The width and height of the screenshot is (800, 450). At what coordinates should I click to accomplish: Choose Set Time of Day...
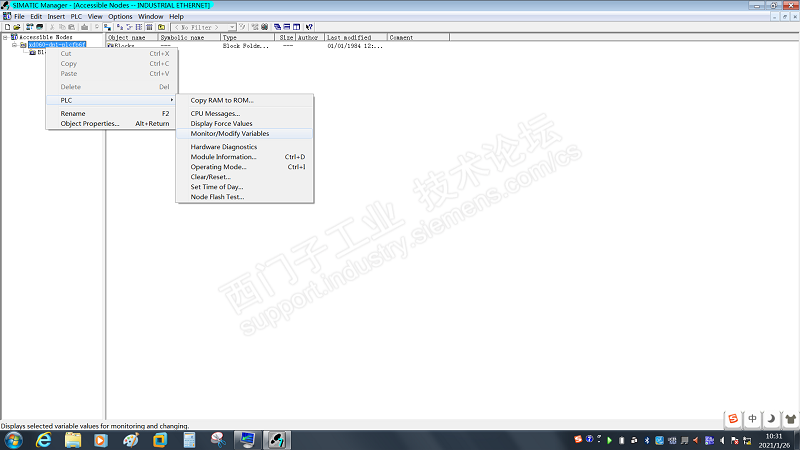tap(245, 187)
